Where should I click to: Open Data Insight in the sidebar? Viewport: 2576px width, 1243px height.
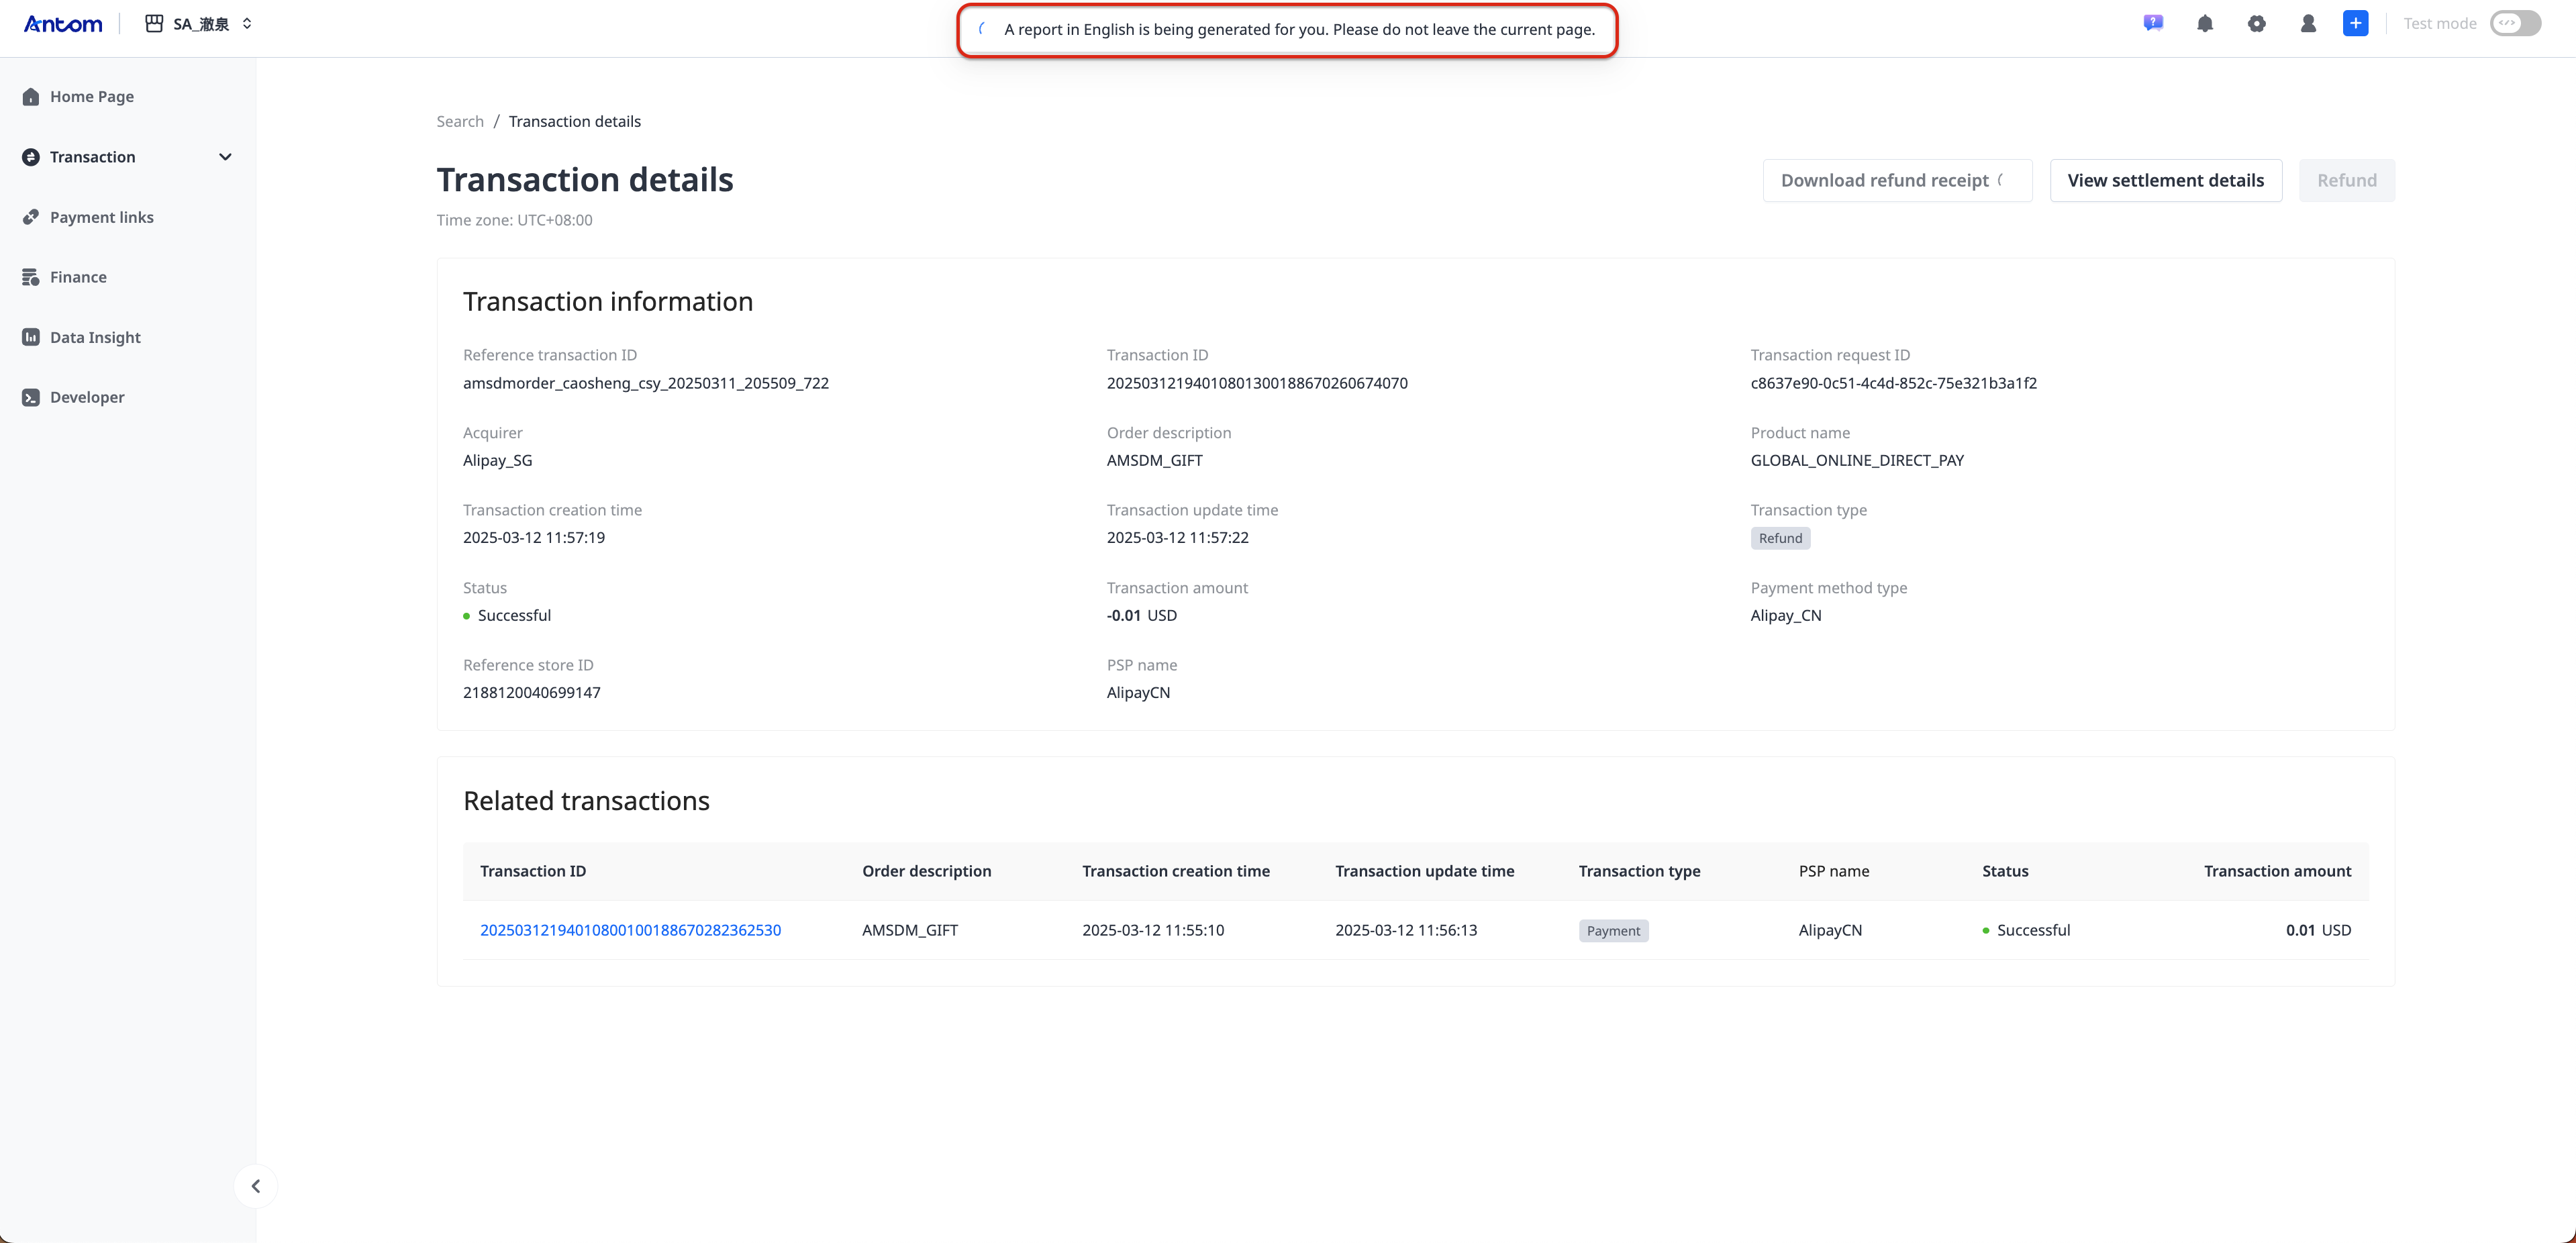point(95,337)
